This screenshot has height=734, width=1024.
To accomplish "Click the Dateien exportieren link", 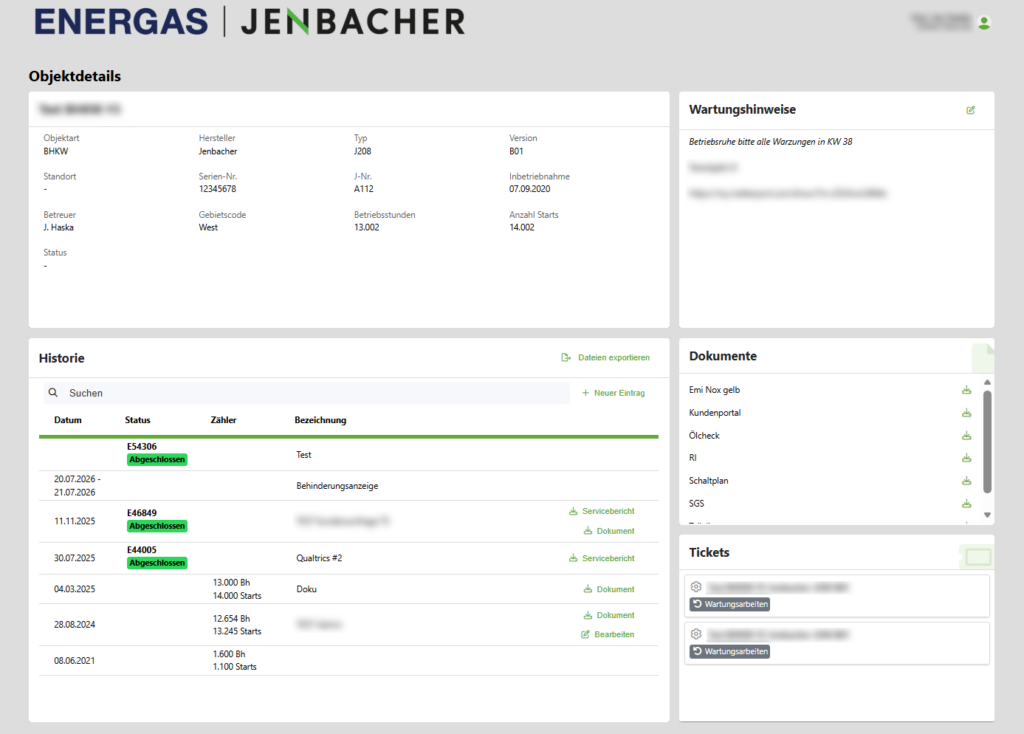I will coord(605,357).
